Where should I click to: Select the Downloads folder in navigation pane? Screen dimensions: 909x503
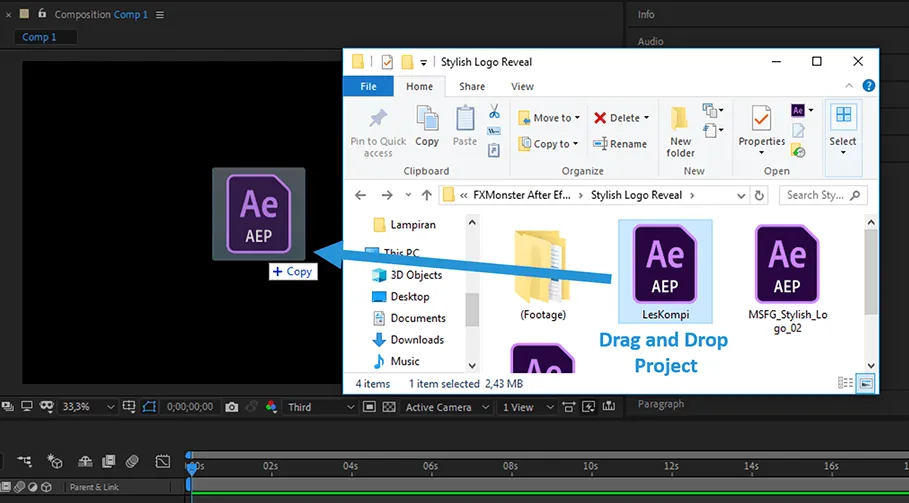point(409,340)
